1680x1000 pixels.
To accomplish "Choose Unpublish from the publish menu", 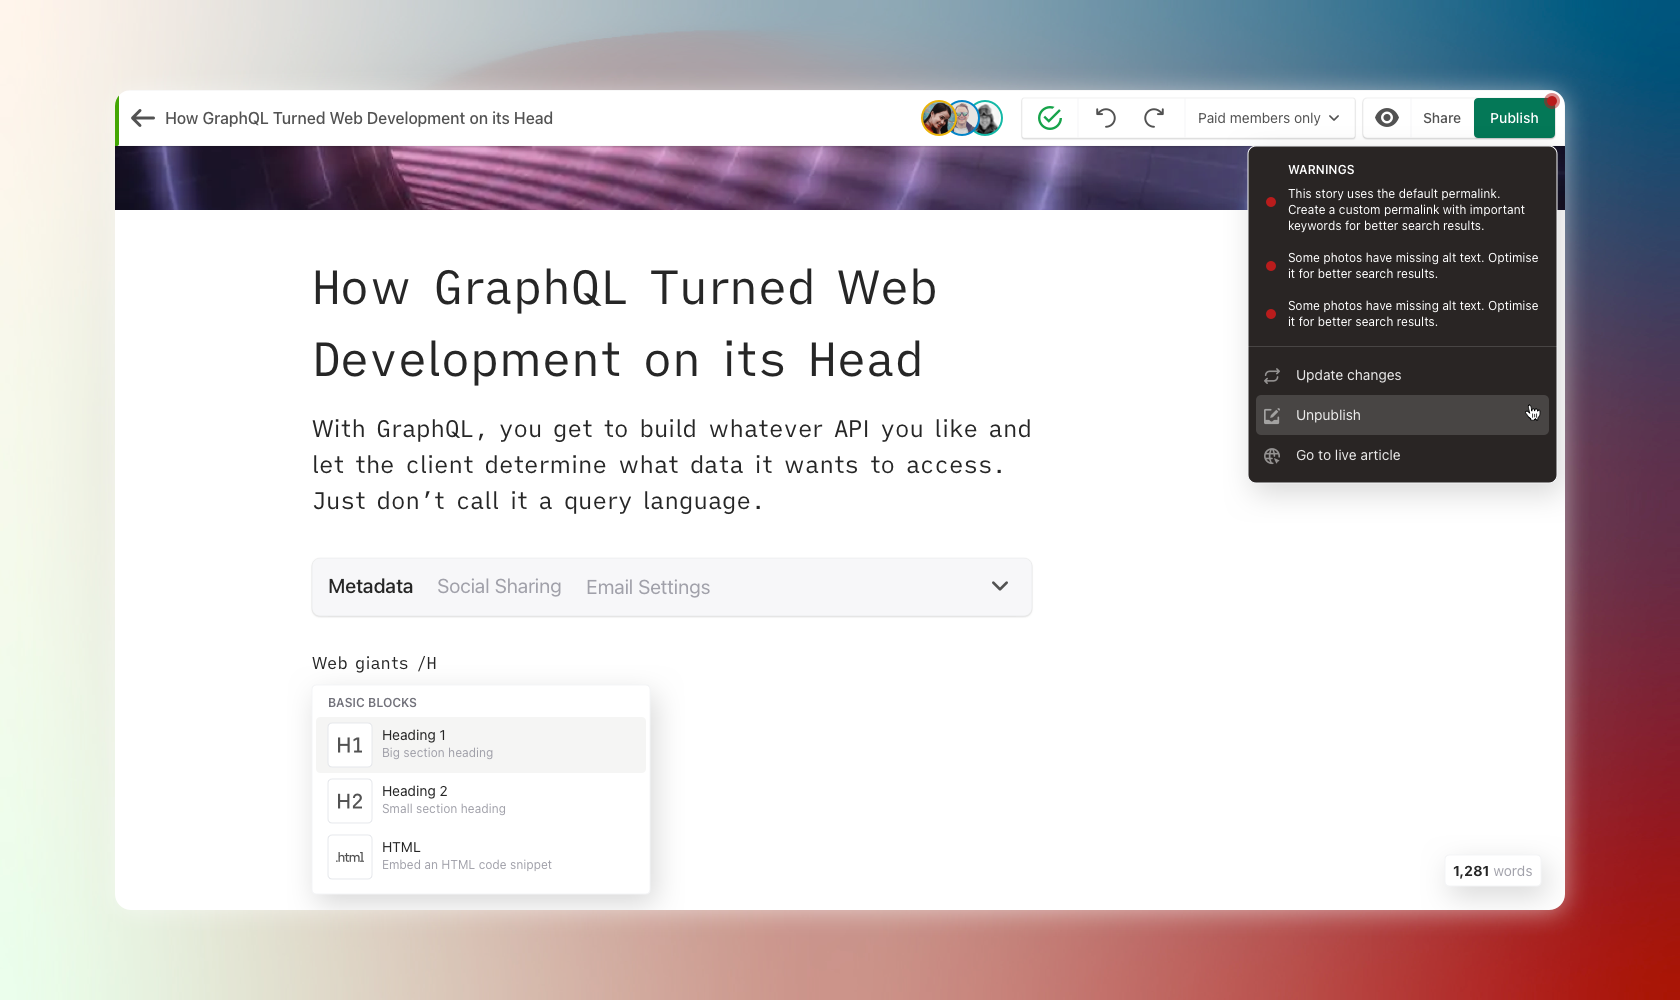I will tap(1402, 415).
